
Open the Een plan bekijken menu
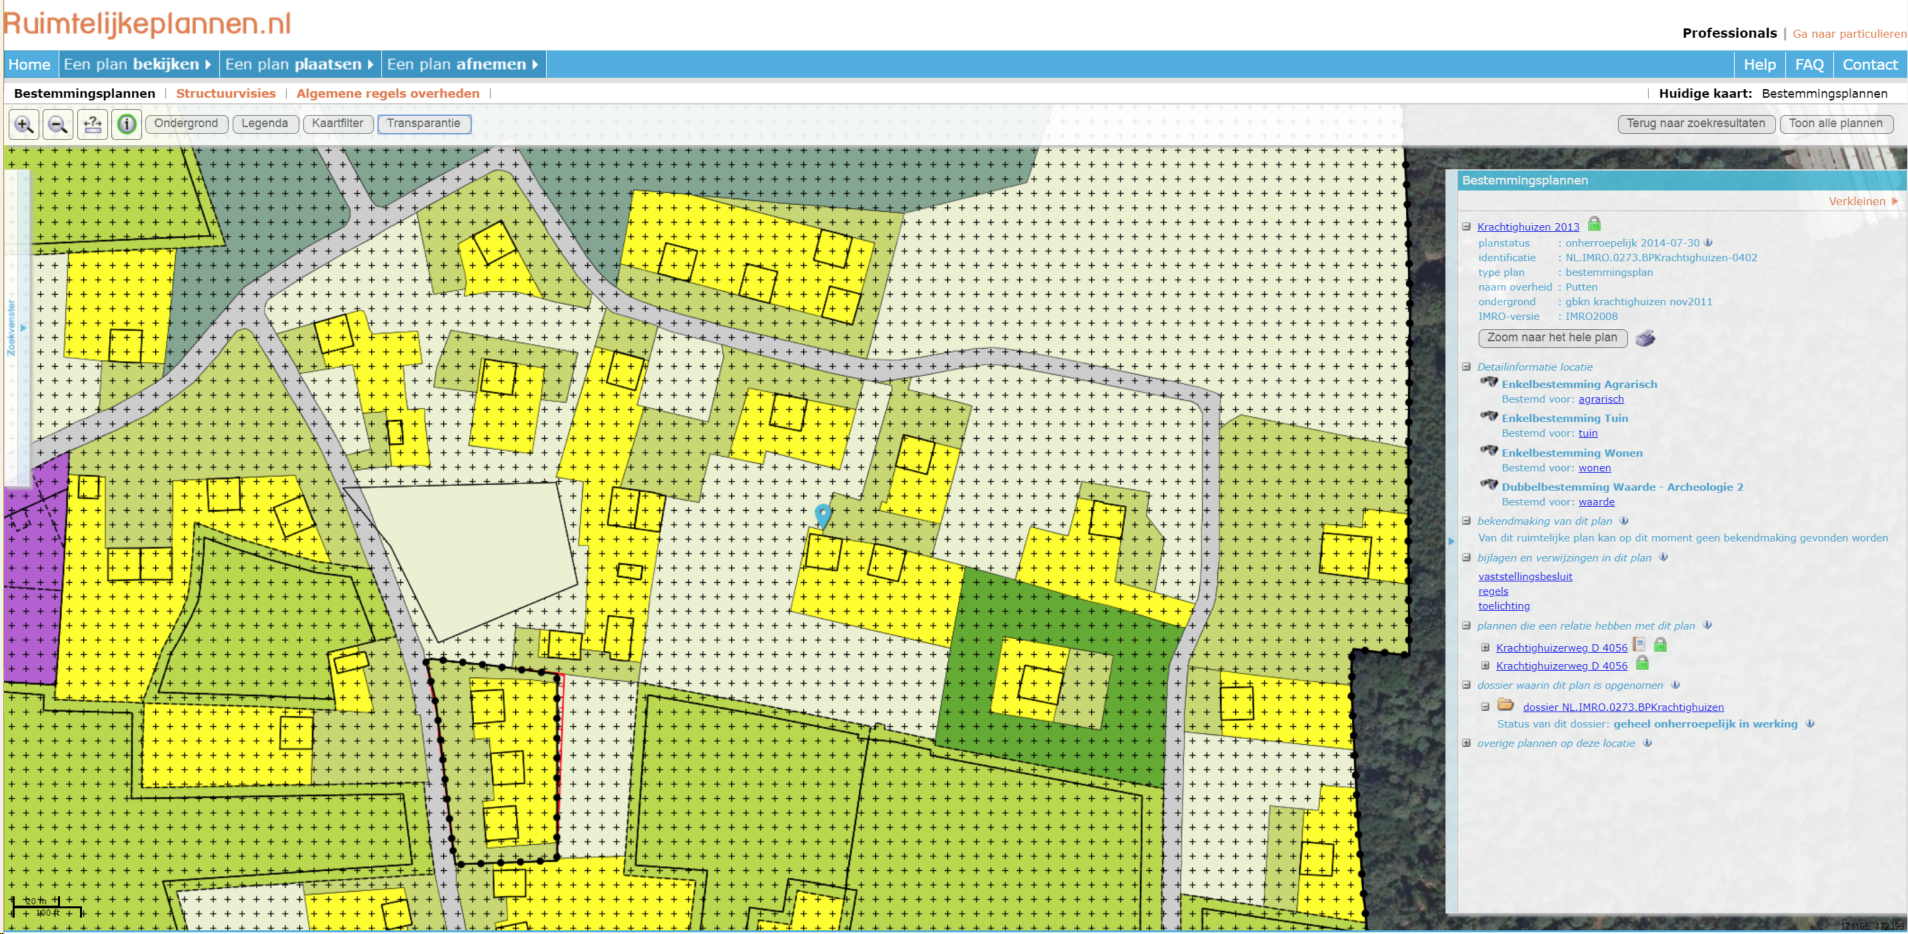137,63
